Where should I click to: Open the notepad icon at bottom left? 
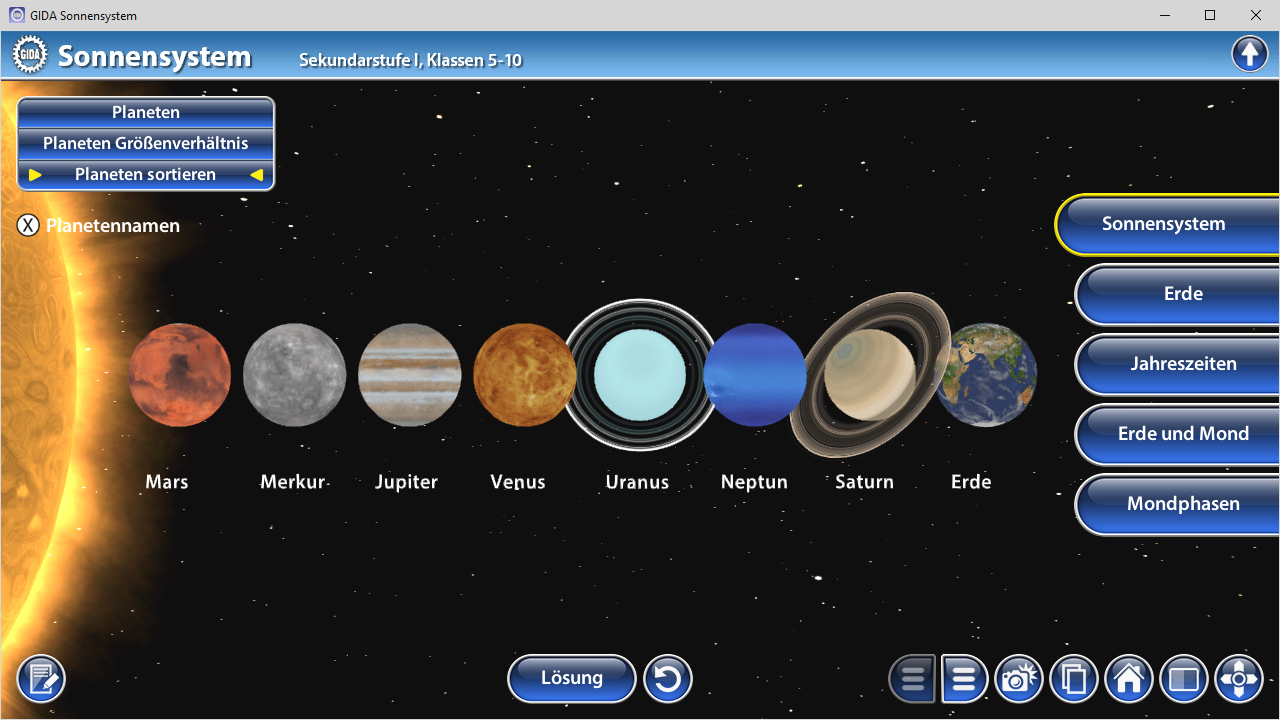41,680
